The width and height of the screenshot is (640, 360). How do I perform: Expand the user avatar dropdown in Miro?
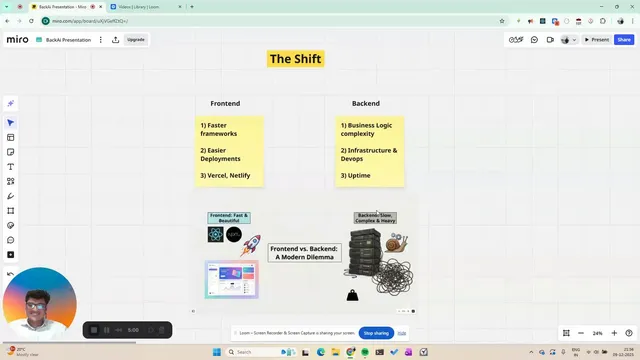coord(574,40)
